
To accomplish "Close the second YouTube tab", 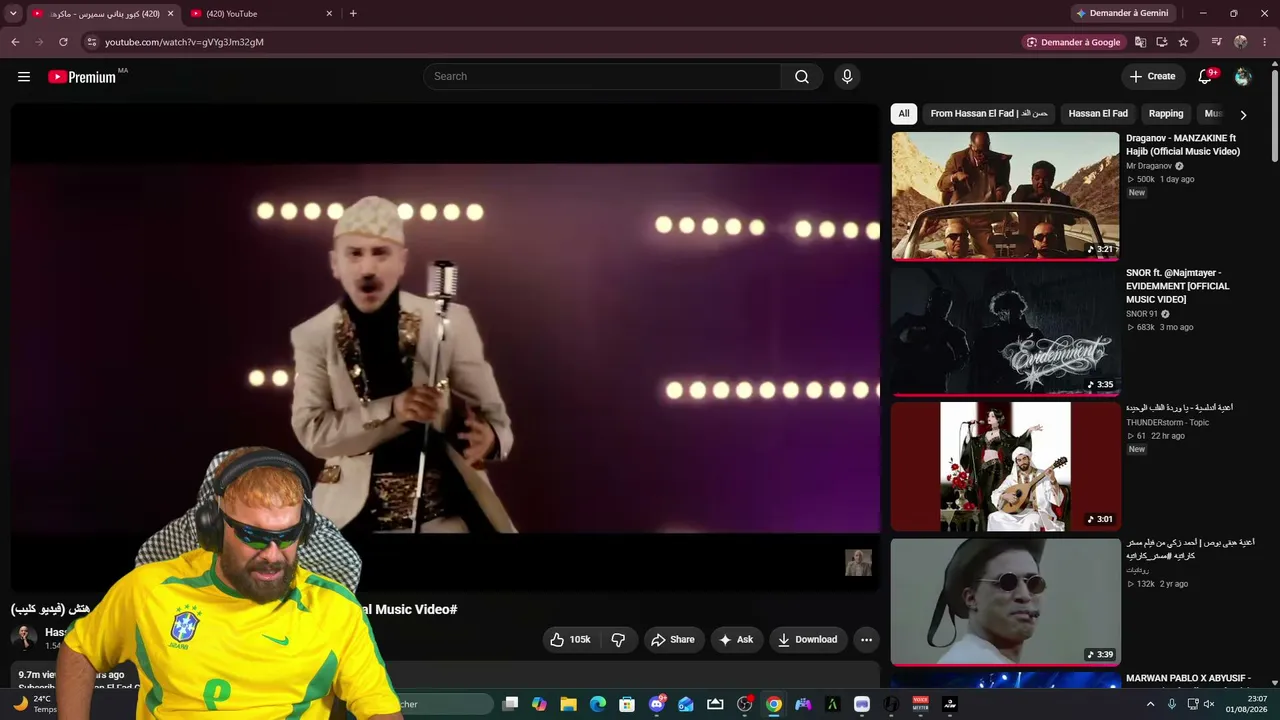I will pyautogui.click(x=329, y=14).
